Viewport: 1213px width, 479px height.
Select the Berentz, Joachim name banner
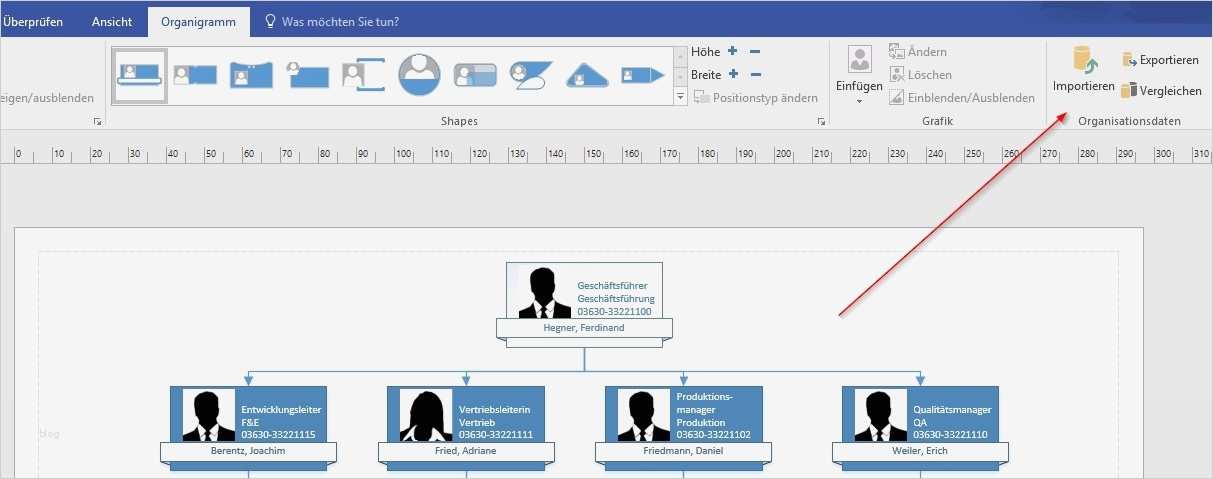click(x=248, y=451)
